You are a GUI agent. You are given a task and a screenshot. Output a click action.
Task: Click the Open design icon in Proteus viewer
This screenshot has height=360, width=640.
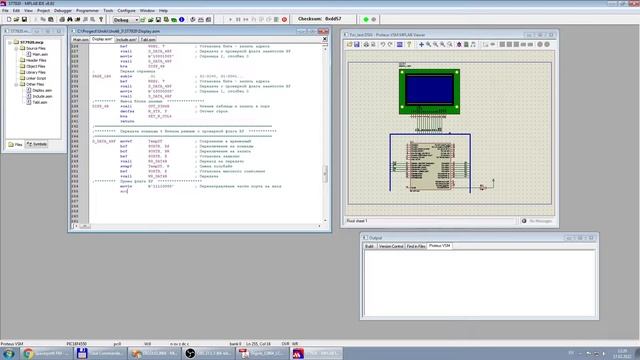click(349, 44)
